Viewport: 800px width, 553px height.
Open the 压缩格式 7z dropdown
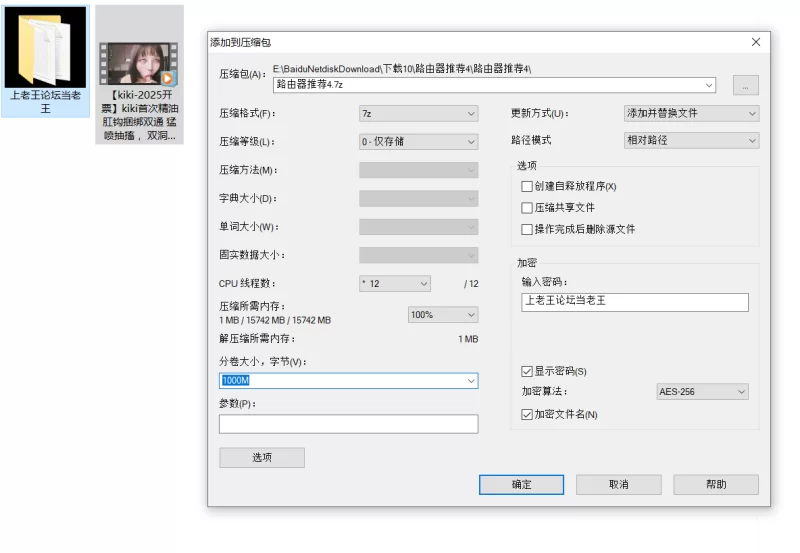tap(418, 113)
